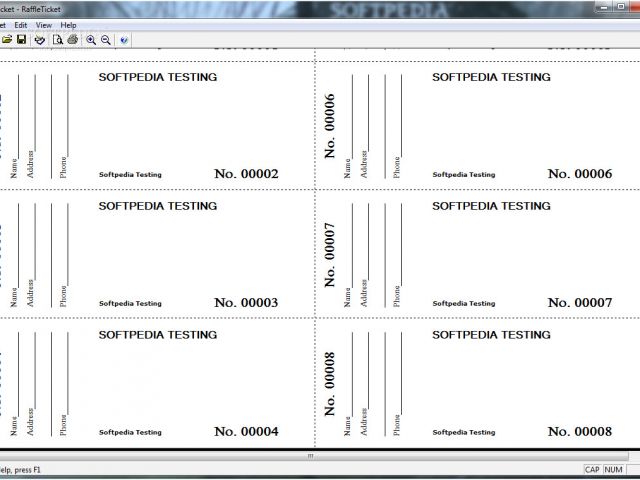640x480 pixels.
Task: Zoom in with the magnifier plus icon
Action: (x=91, y=40)
